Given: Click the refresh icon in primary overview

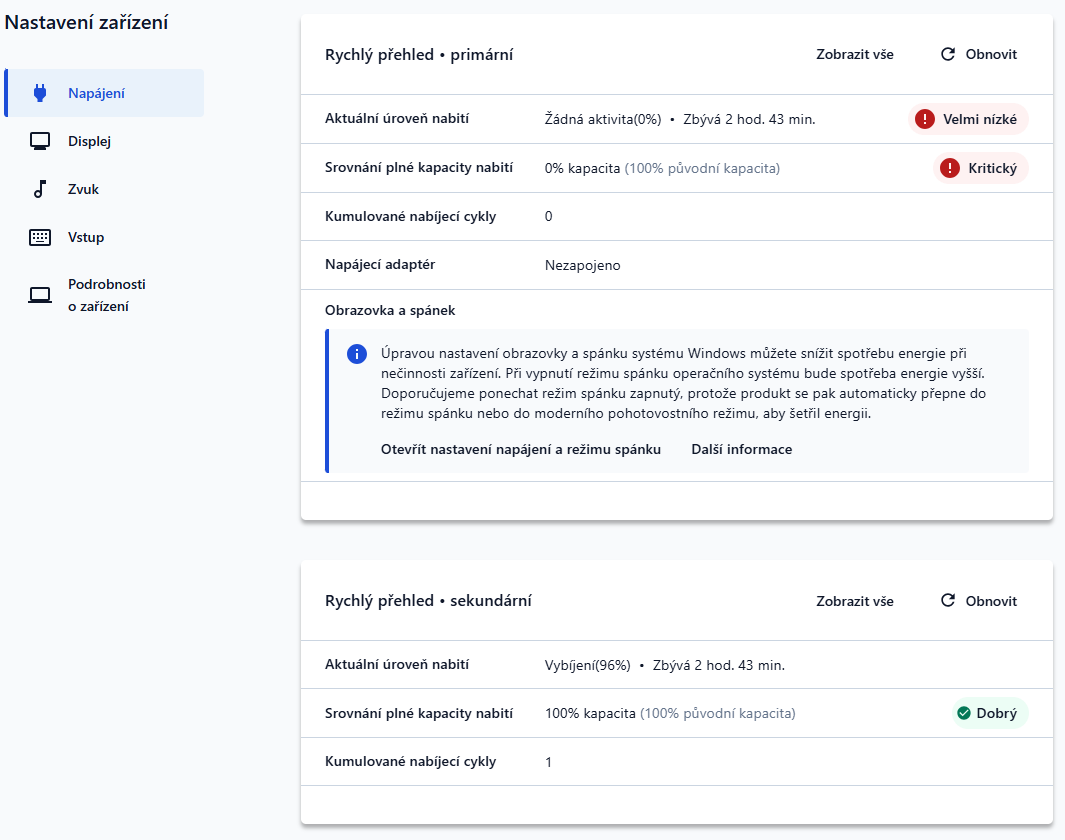Looking at the screenshot, I should tap(948, 54).
